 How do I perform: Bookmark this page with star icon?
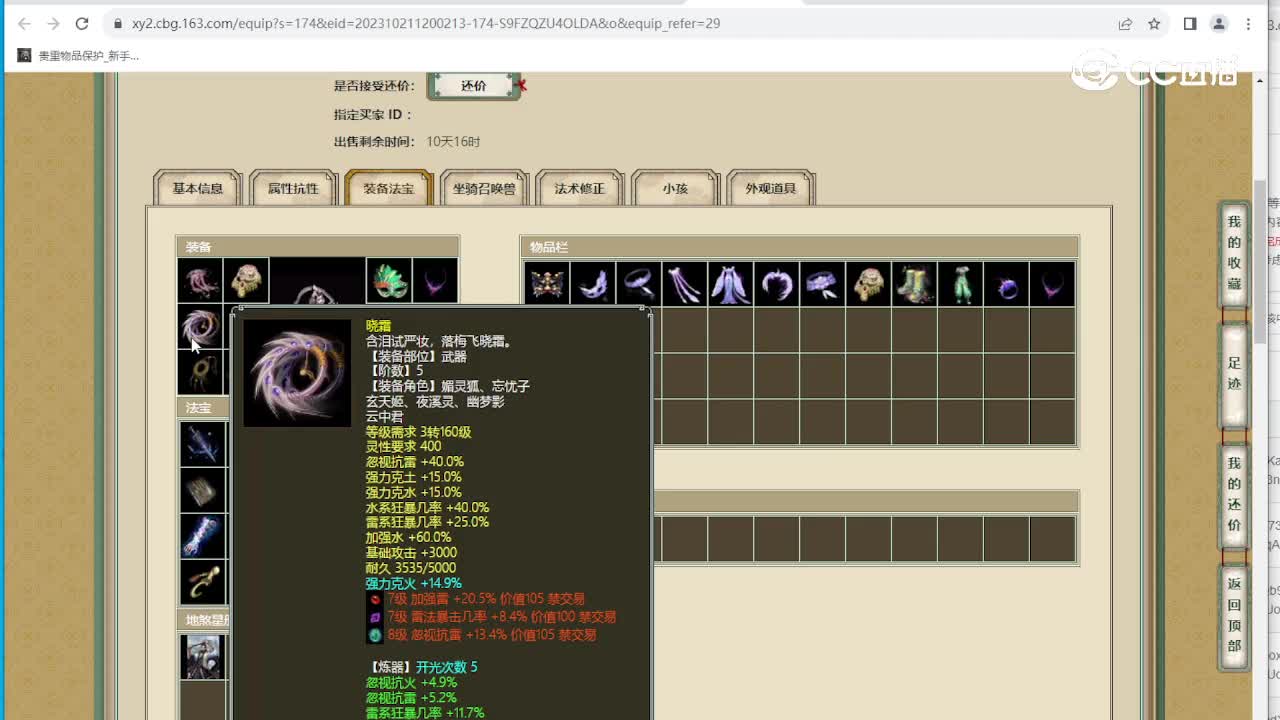(1154, 23)
